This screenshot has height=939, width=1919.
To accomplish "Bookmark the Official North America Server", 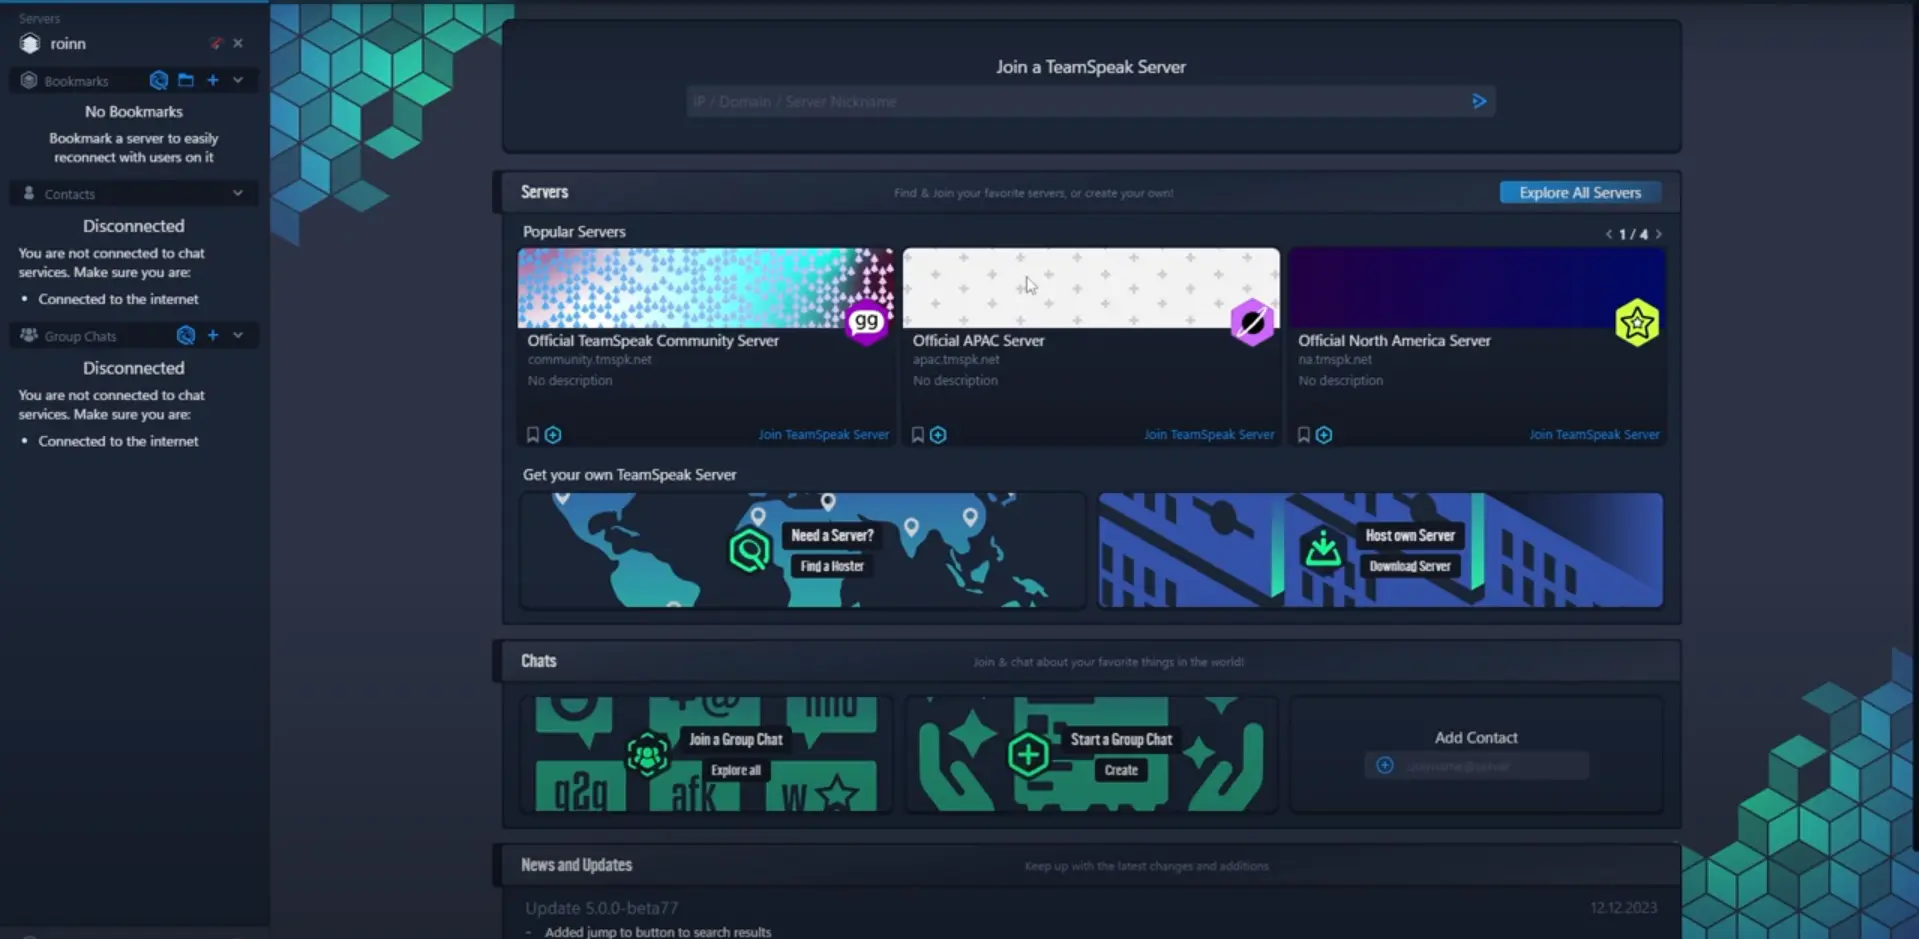I will [1304, 435].
